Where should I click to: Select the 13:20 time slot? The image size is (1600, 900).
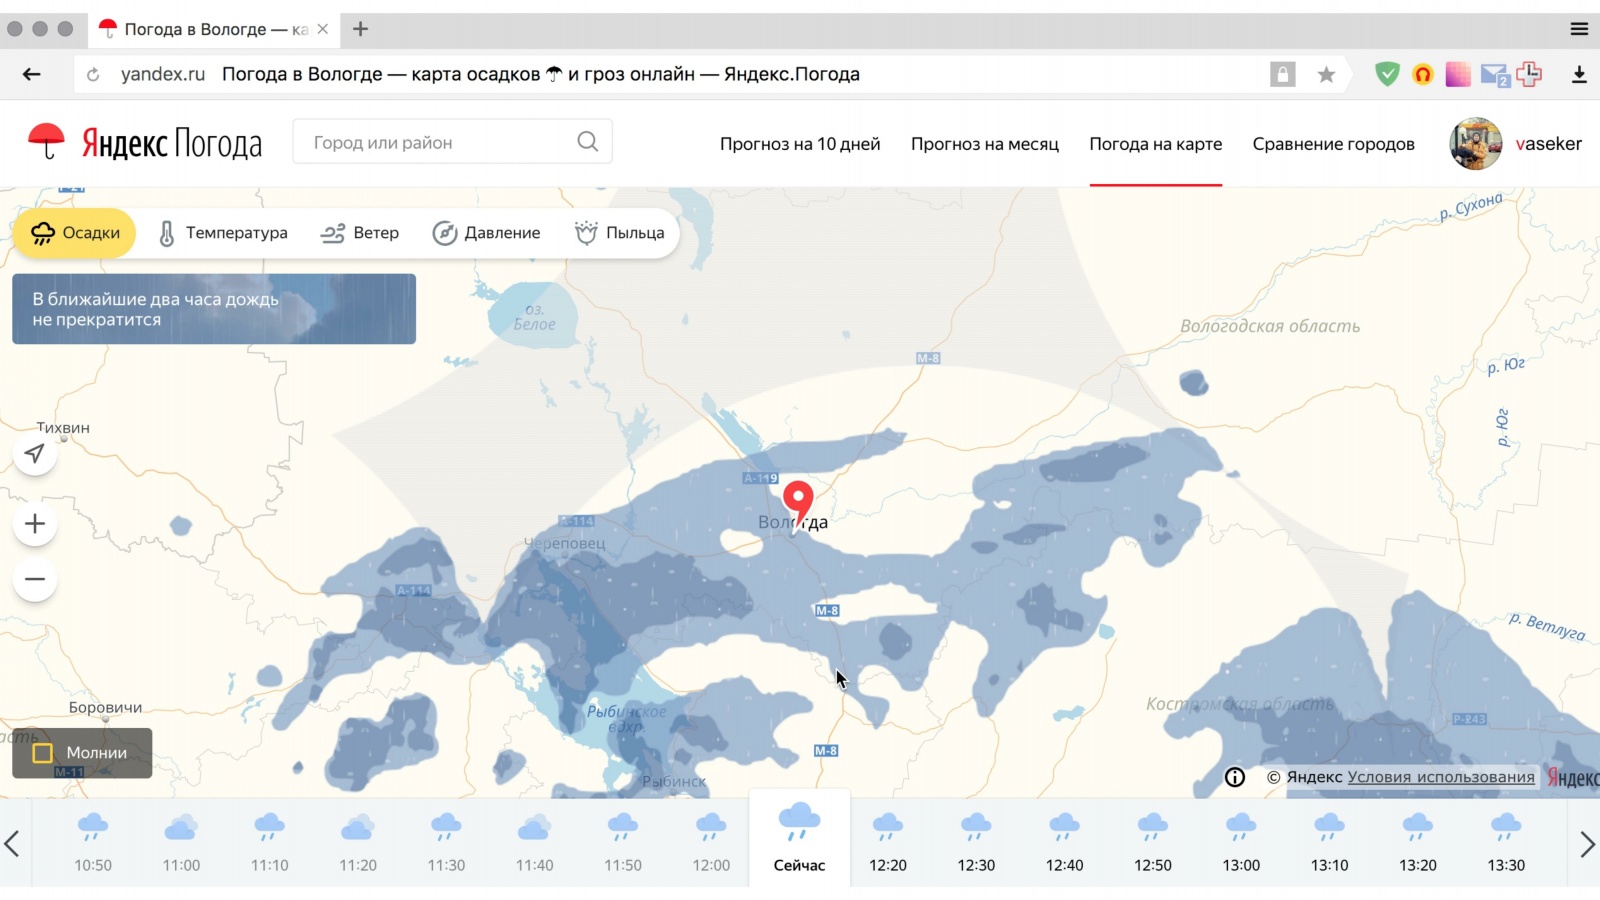(1418, 843)
